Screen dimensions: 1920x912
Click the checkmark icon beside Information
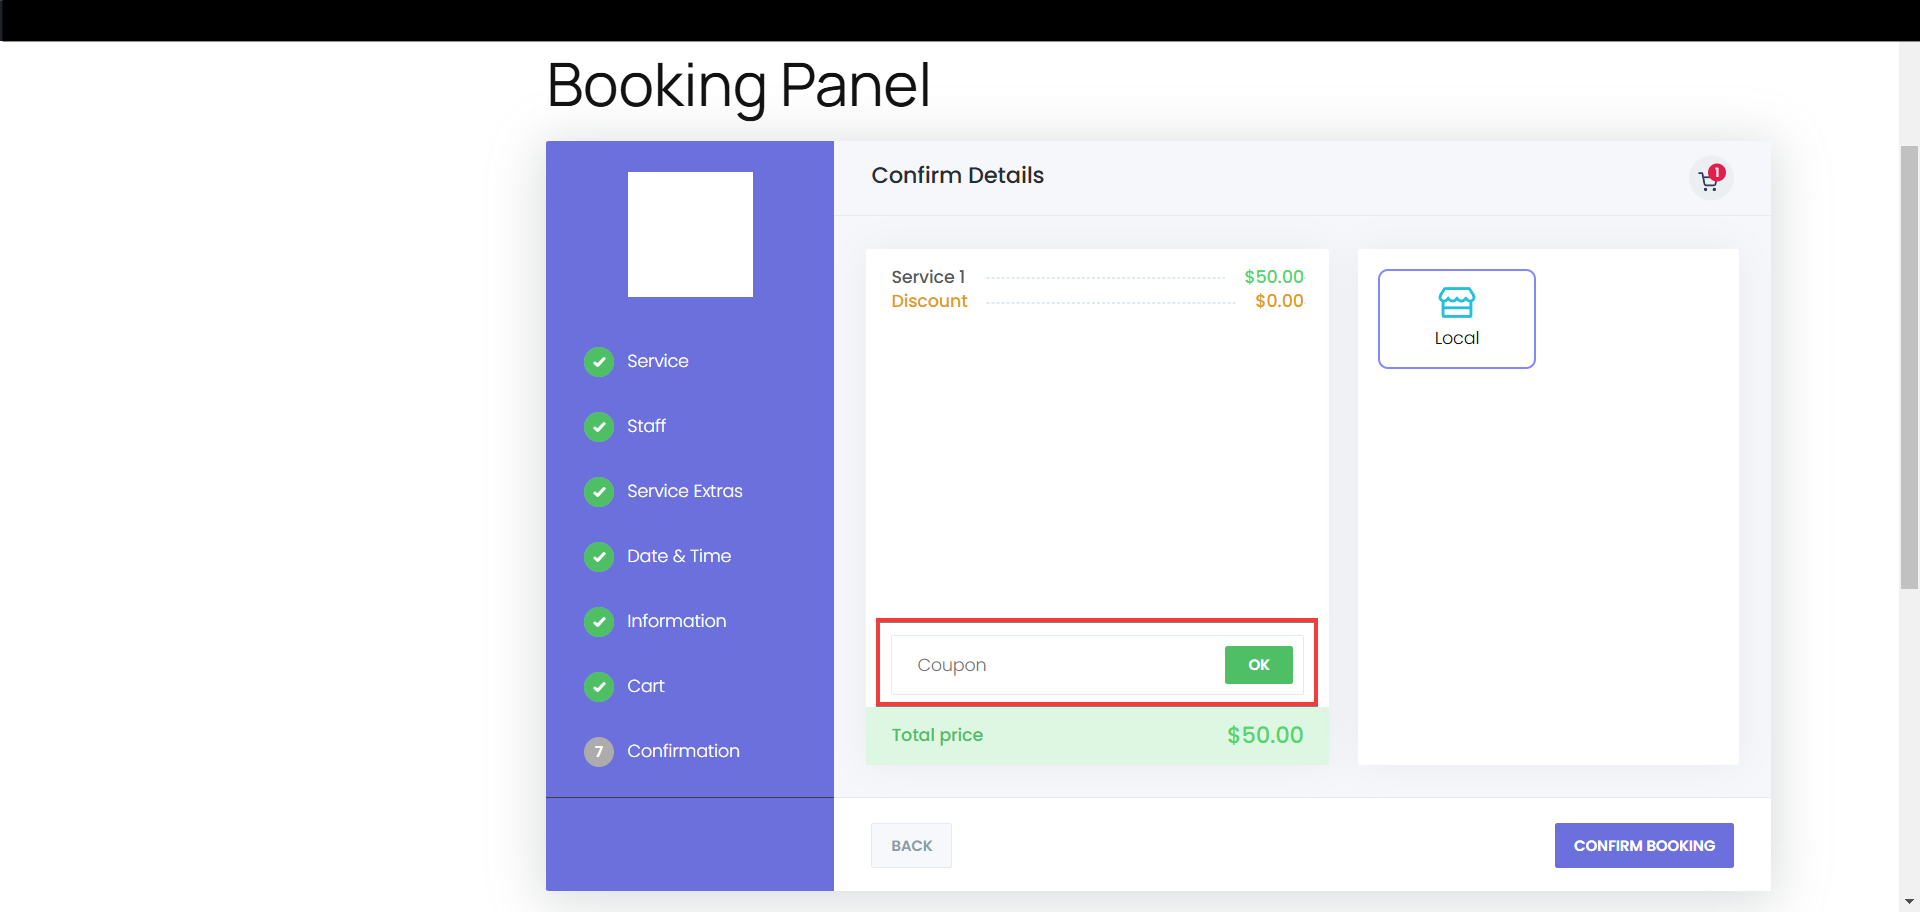point(599,622)
